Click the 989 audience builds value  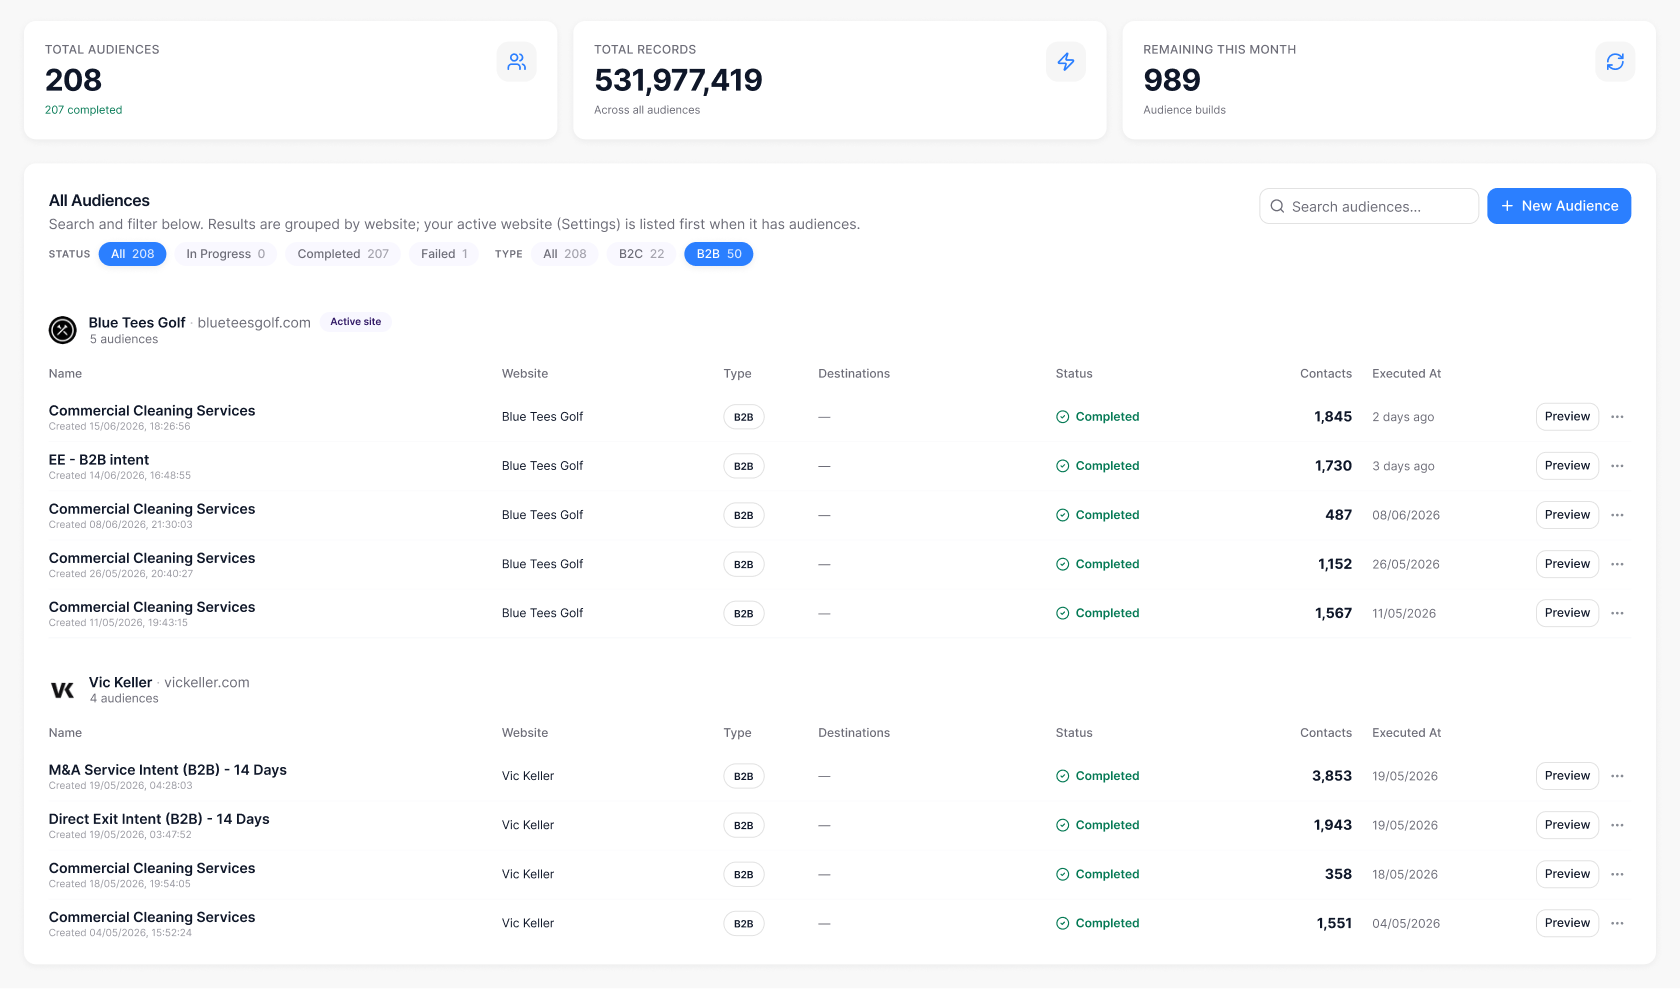pyautogui.click(x=1172, y=80)
